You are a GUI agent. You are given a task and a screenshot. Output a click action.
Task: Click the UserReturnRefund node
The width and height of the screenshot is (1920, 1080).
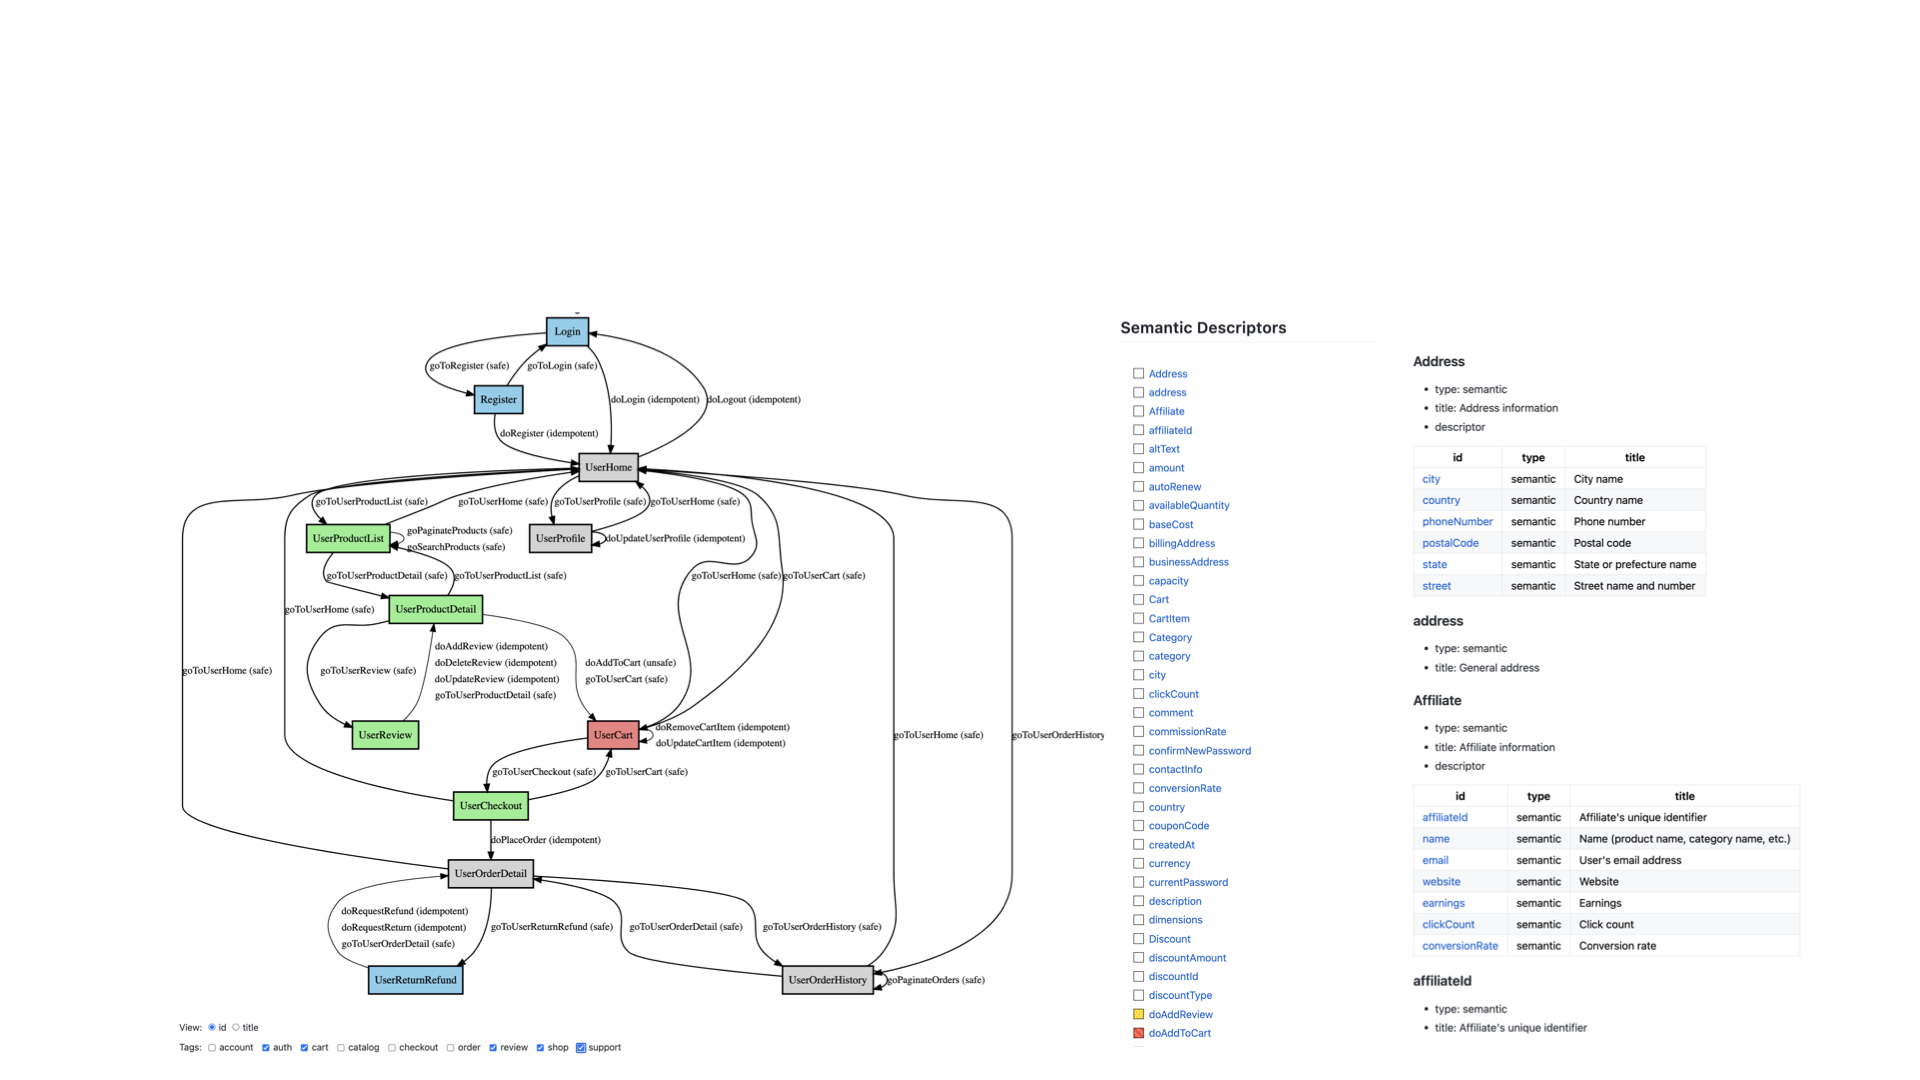pyautogui.click(x=416, y=980)
